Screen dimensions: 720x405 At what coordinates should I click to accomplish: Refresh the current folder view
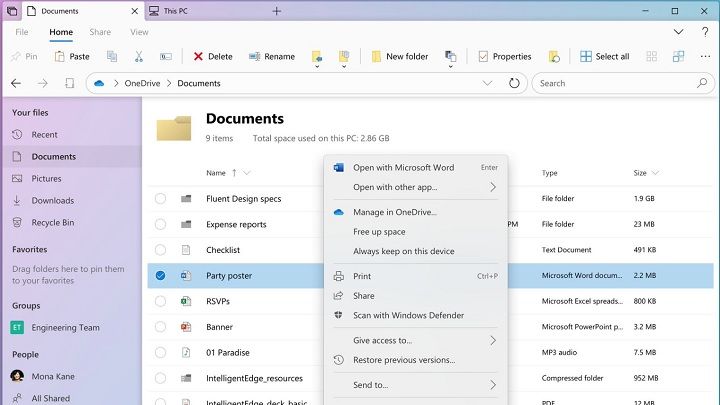(x=514, y=84)
